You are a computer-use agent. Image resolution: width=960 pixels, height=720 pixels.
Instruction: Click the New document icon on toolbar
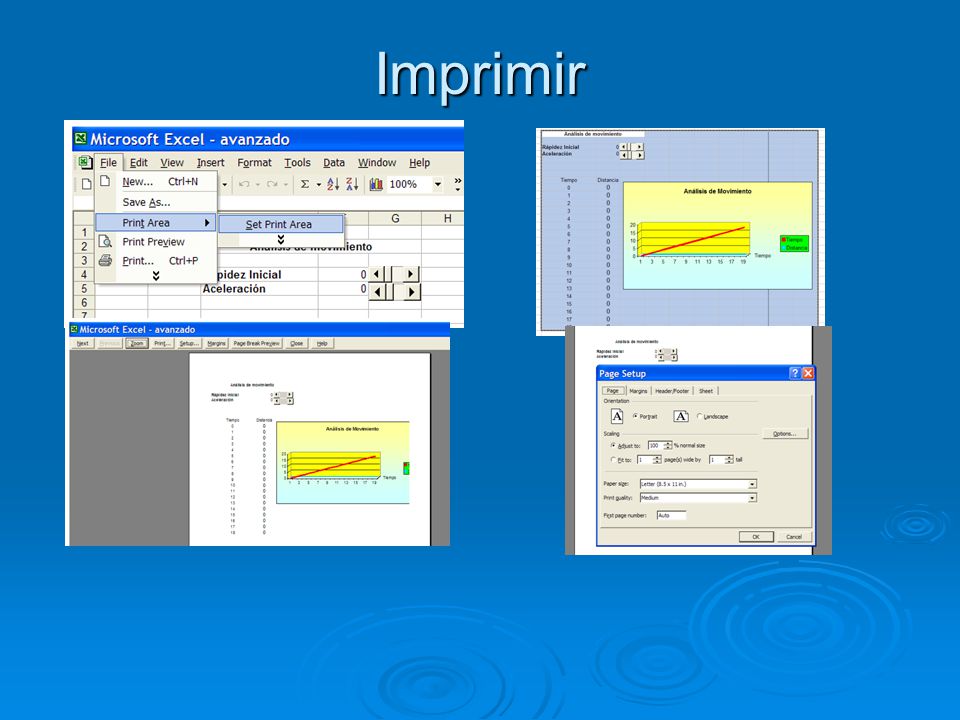point(86,184)
